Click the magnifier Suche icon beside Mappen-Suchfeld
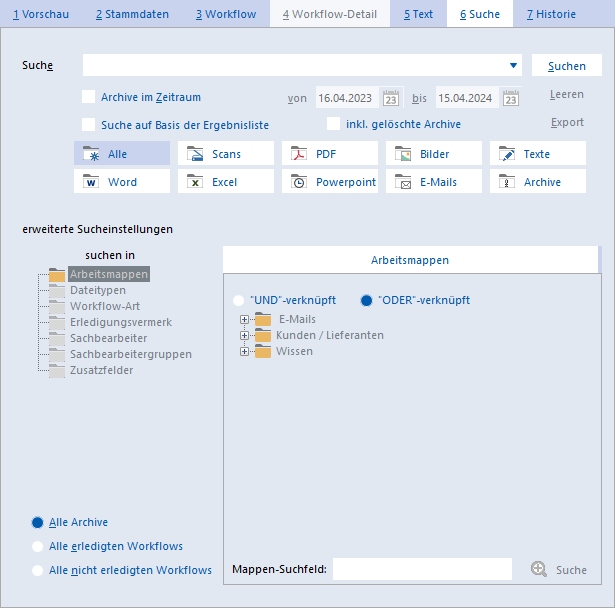Image resolution: width=615 pixels, height=608 pixels. point(539,569)
